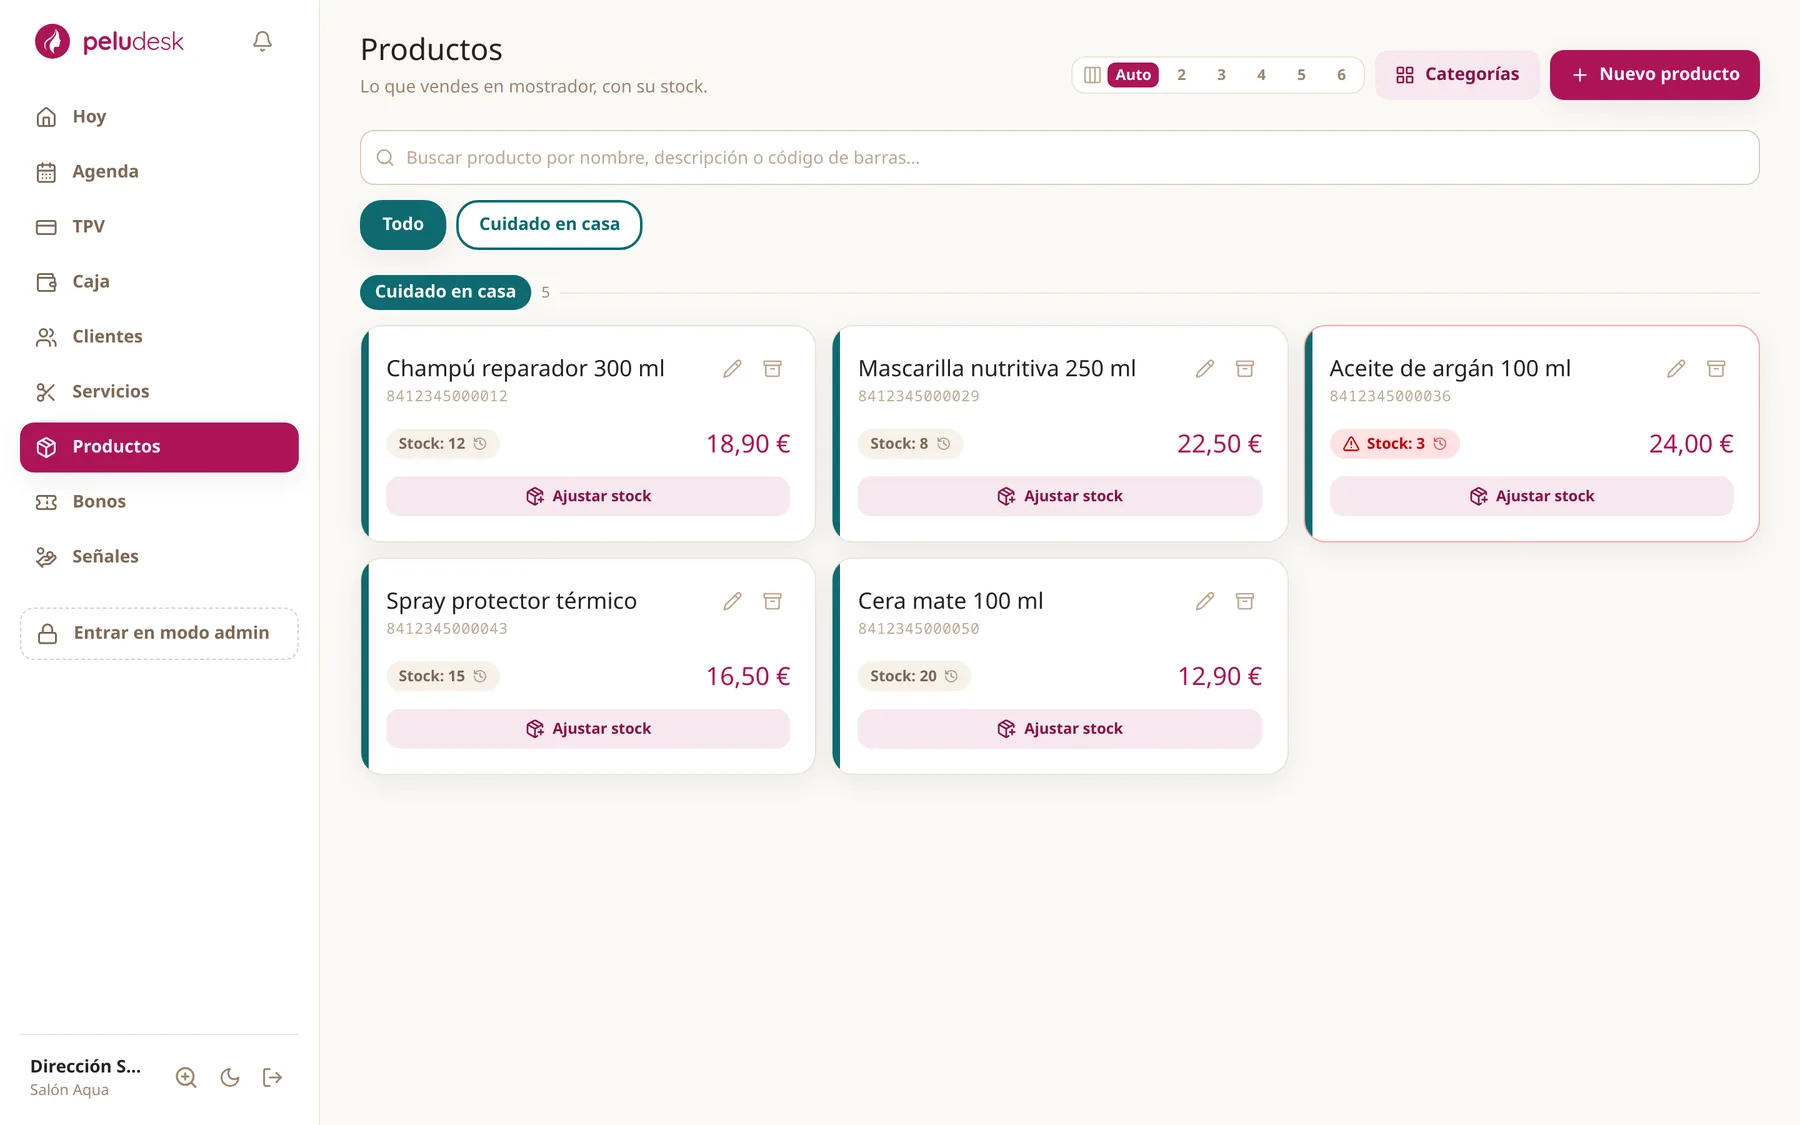1800x1125 pixels.
Task: Adjust stock for Aceite de argán
Action: [1531, 496]
